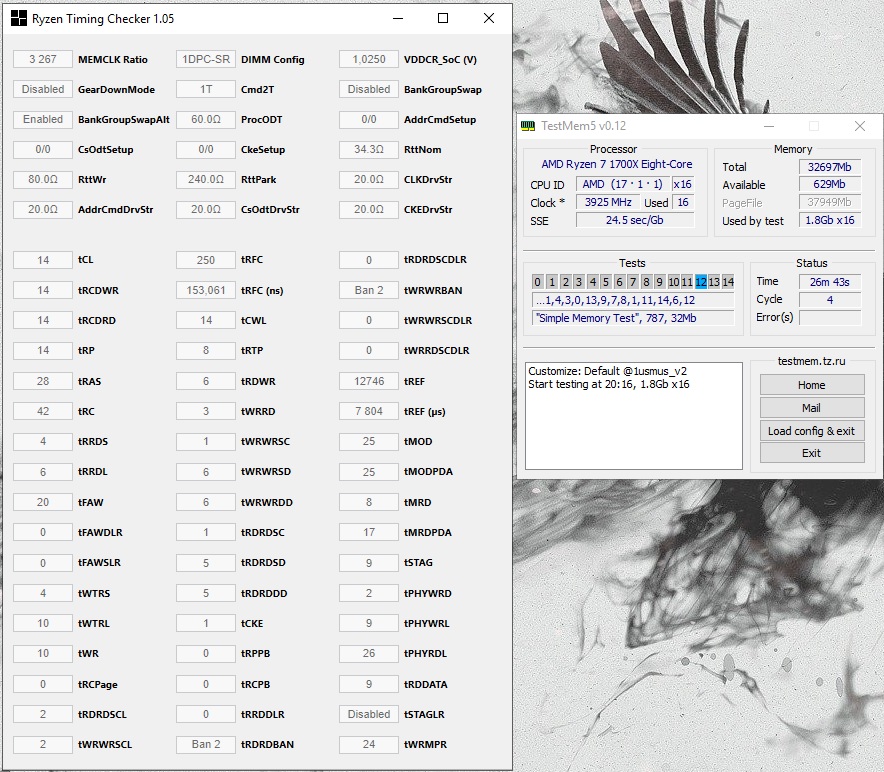The image size is (884, 772).
Task: Select test number 0 in Tests row
Action: pos(538,281)
